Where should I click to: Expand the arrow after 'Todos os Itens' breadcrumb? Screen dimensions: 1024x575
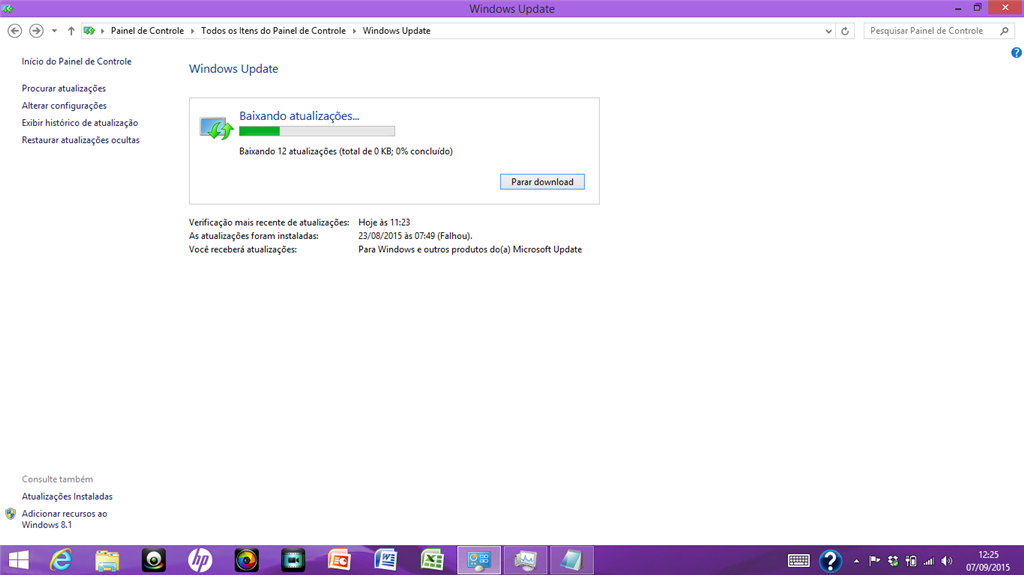pyautogui.click(x=355, y=31)
